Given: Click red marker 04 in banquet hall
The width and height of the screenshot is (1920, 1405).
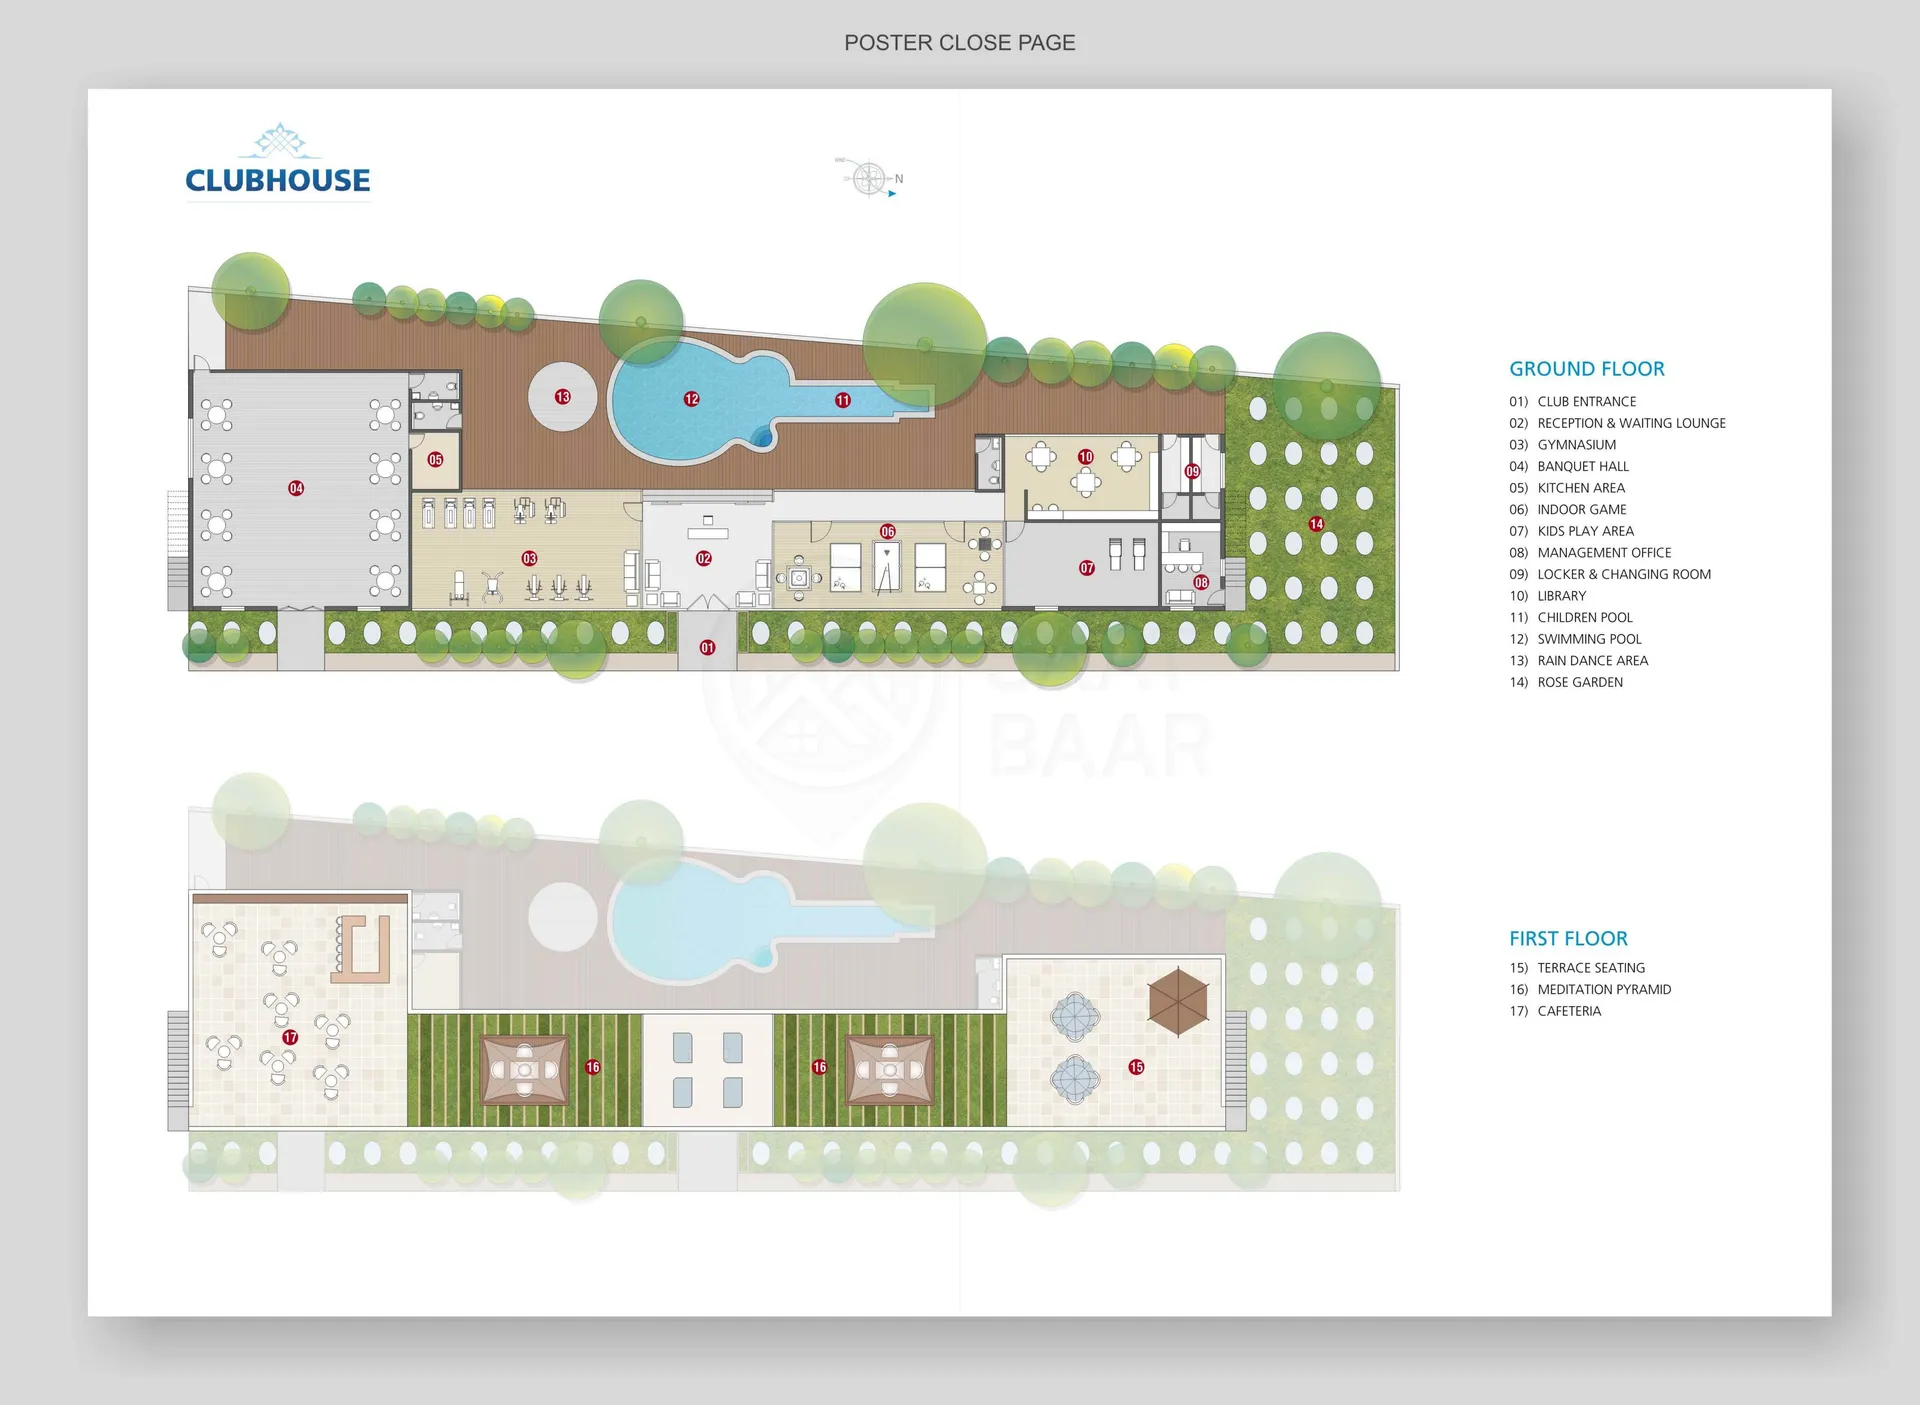Looking at the screenshot, I should [296, 488].
